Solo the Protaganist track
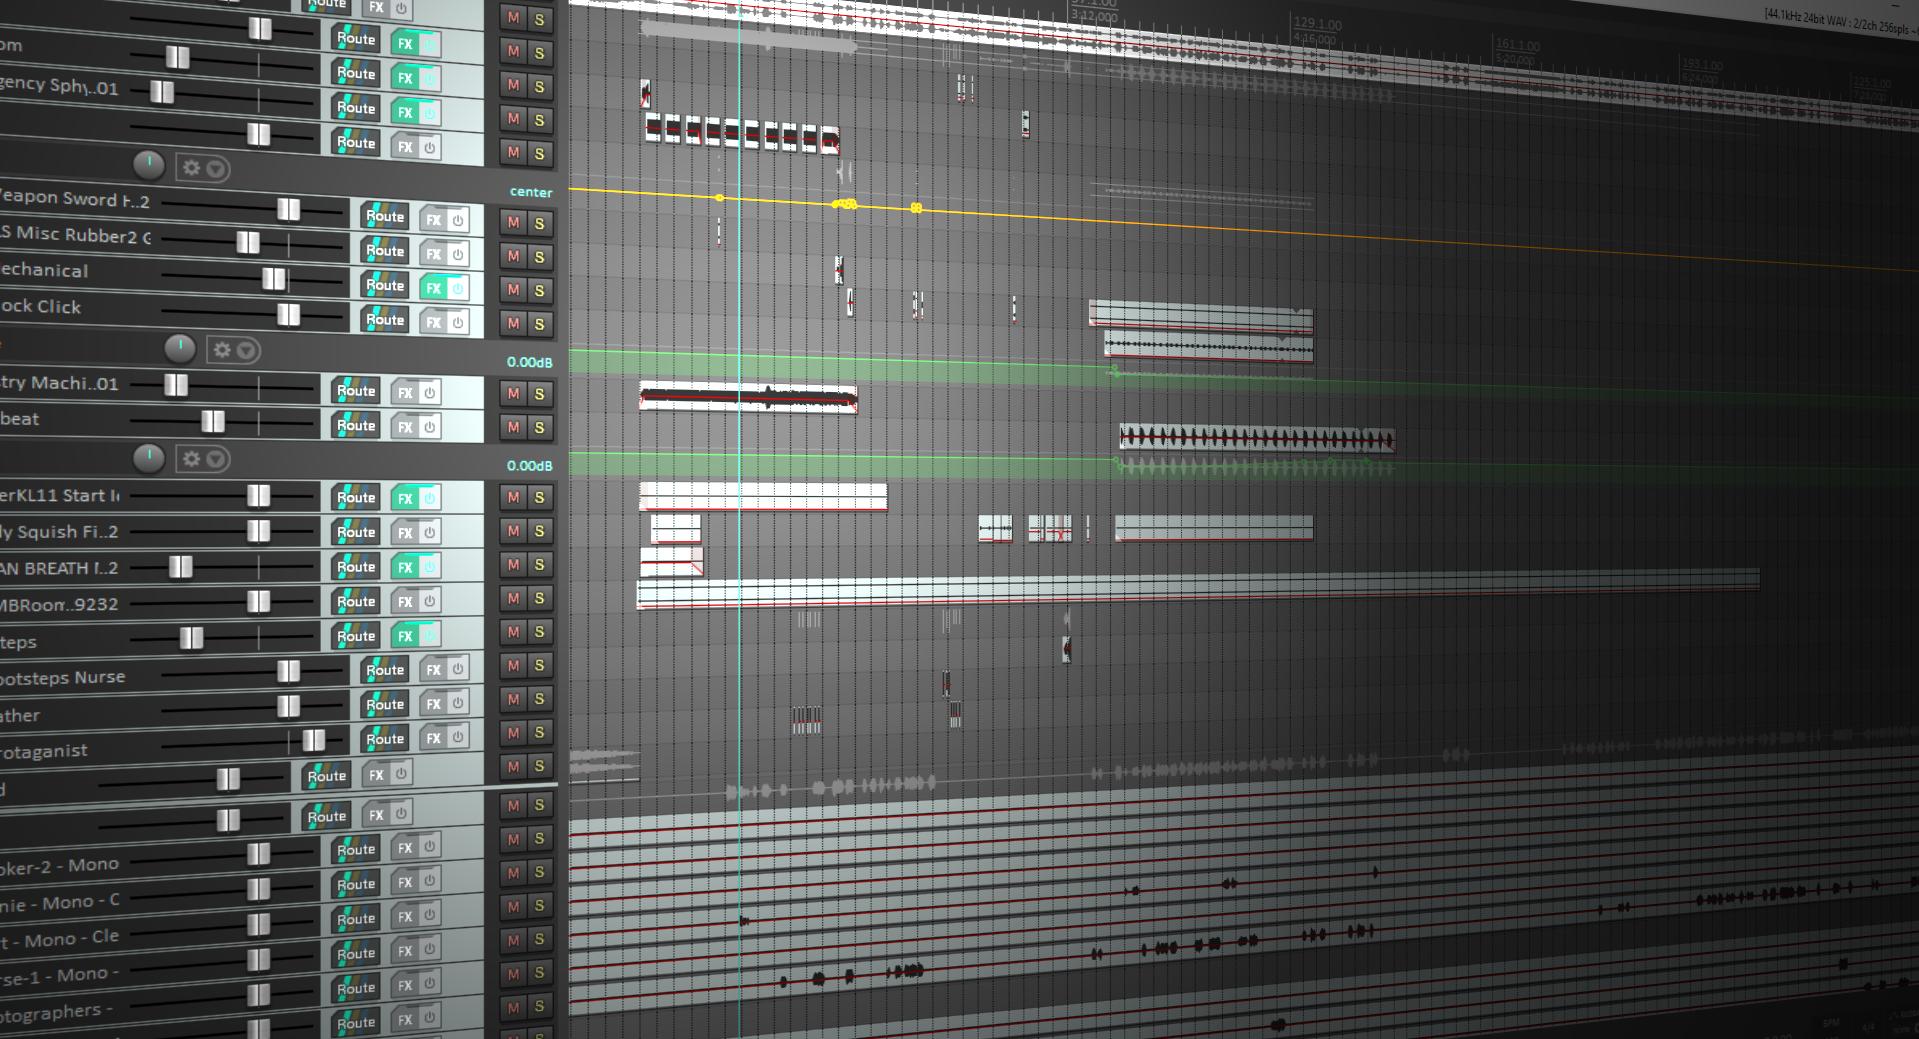The image size is (1919, 1039). [539, 732]
